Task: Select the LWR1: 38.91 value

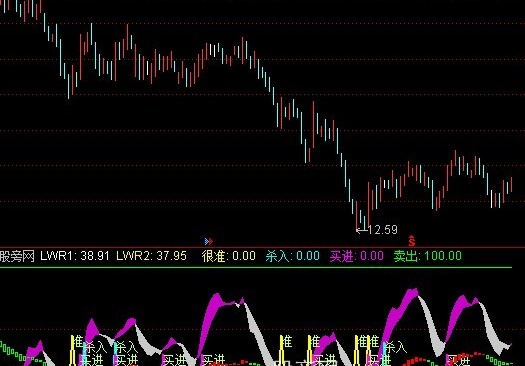Action: [x=75, y=256]
